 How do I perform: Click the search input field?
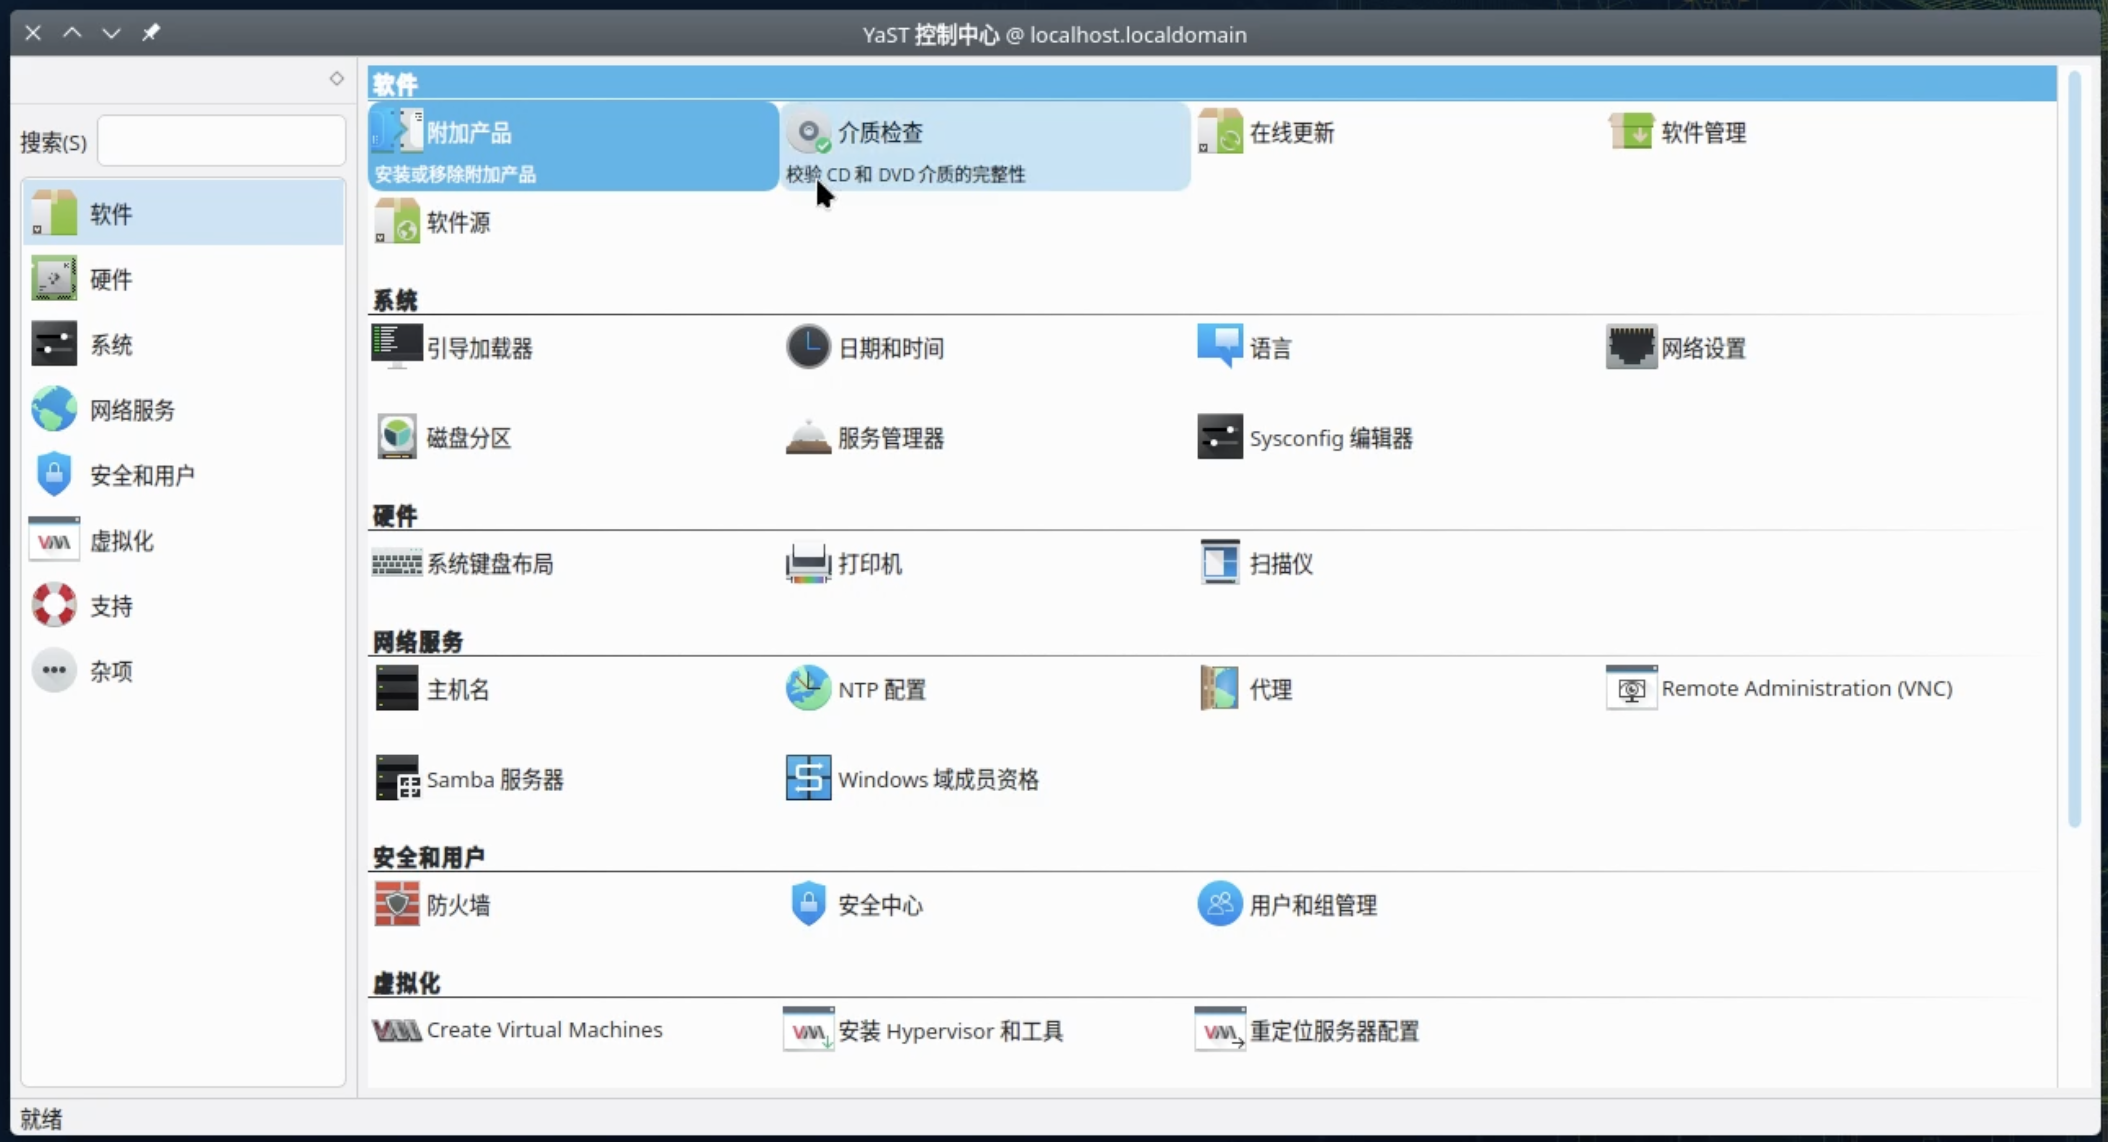[221, 141]
